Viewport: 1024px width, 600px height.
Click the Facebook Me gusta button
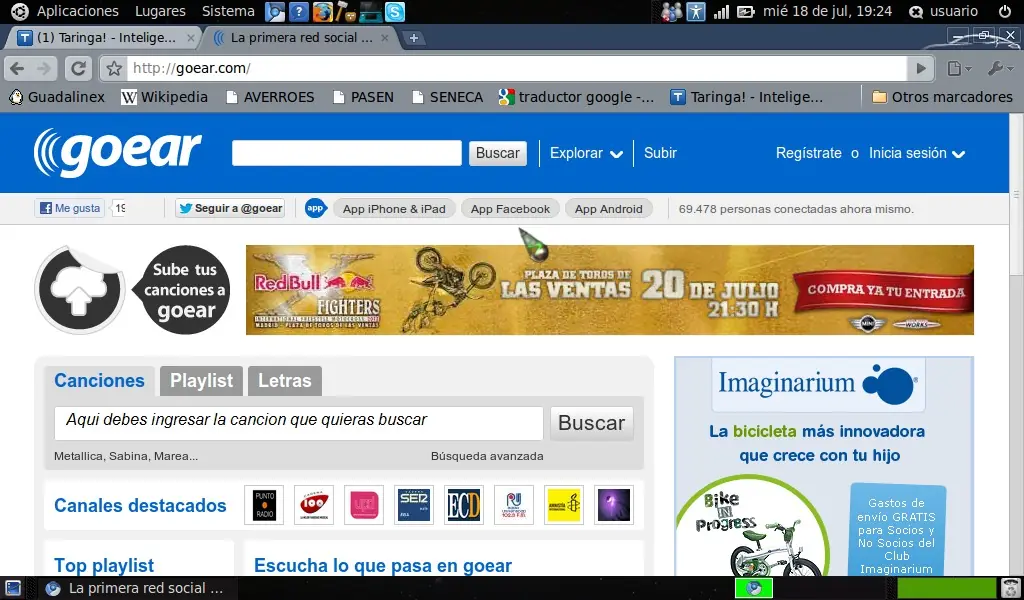click(70, 208)
